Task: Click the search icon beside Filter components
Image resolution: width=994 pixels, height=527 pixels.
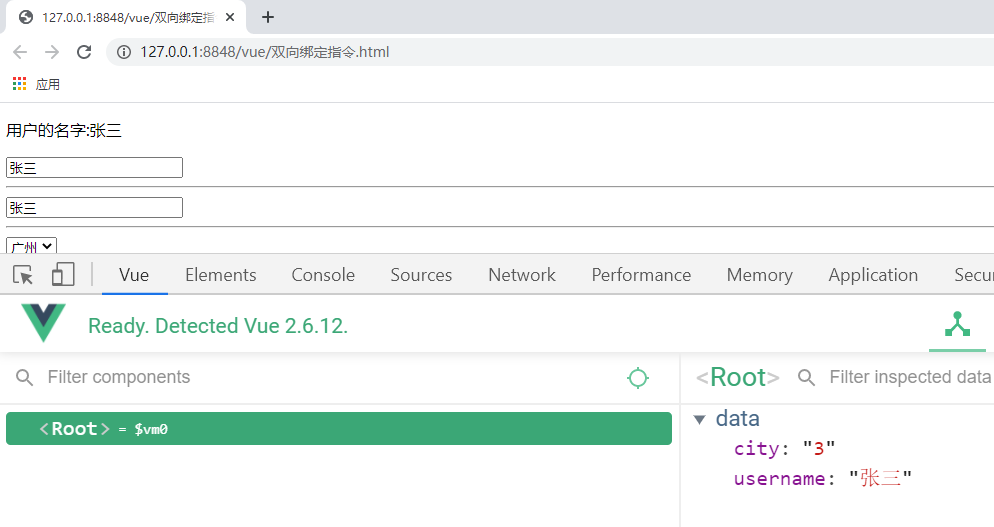Action: pos(24,377)
